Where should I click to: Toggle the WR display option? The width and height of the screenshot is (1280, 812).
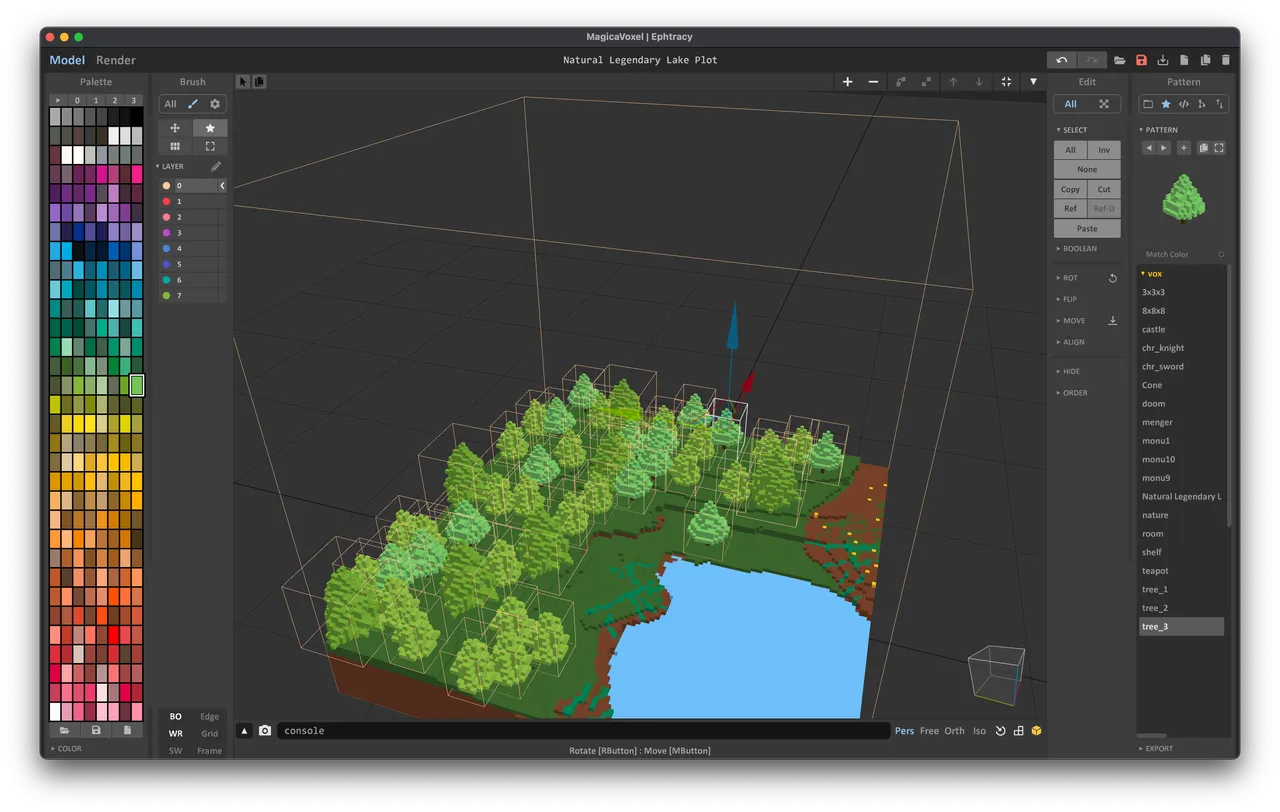tap(175, 734)
